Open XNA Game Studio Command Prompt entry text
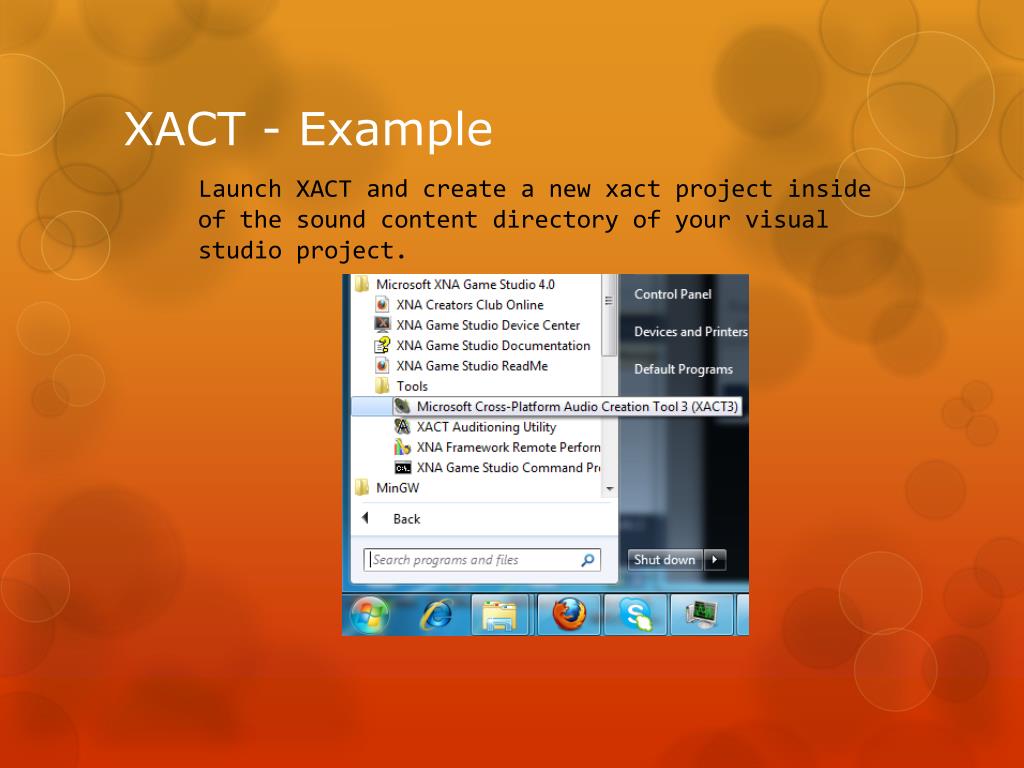This screenshot has height=768, width=1024. 508,468
